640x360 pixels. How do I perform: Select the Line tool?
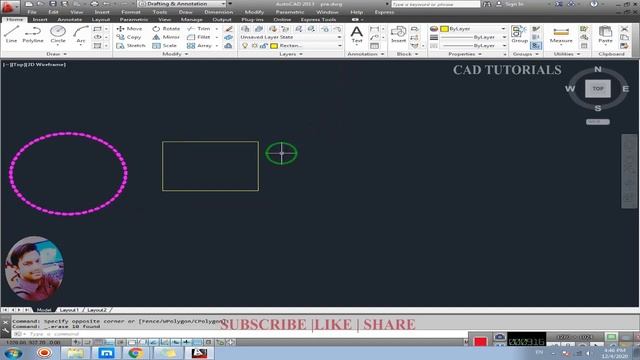click(x=11, y=34)
